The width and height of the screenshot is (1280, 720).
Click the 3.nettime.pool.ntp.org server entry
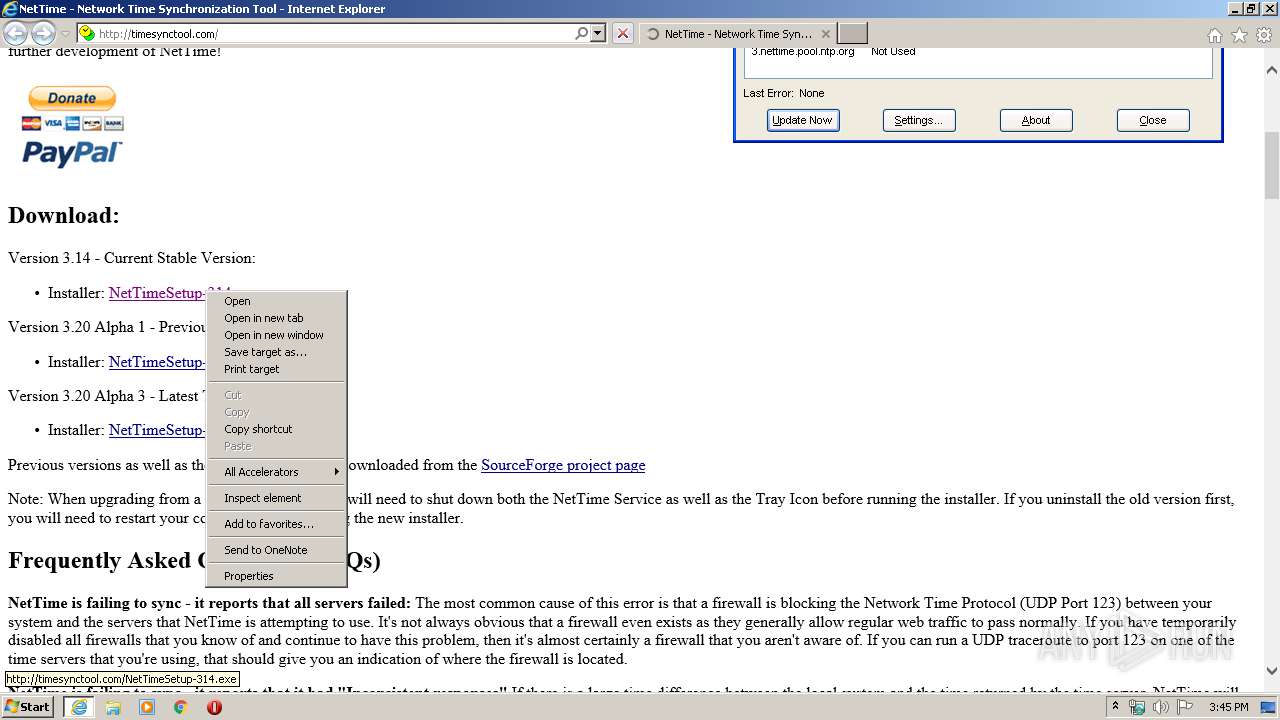click(x=803, y=52)
